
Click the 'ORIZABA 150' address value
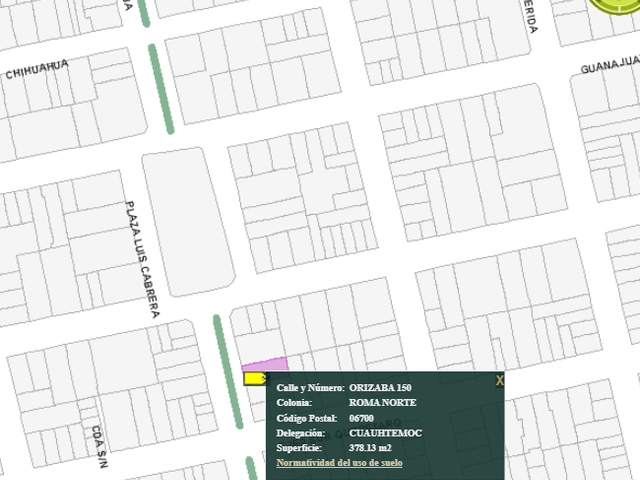tap(380, 387)
